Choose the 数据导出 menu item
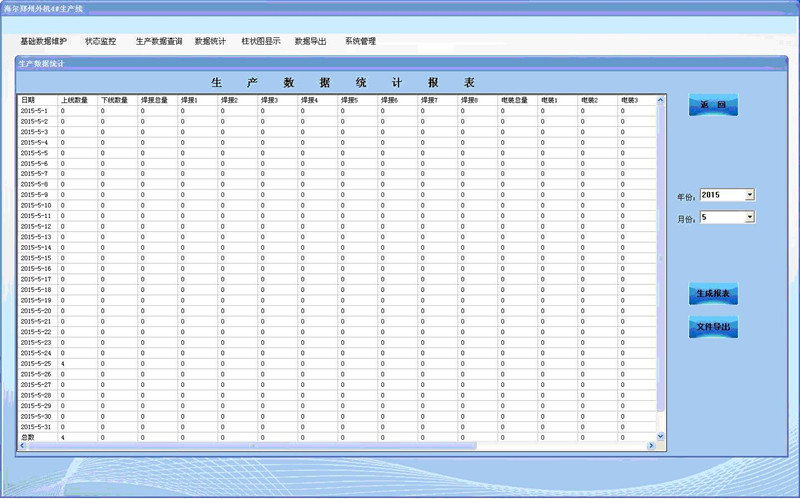 tap(310, 42)
